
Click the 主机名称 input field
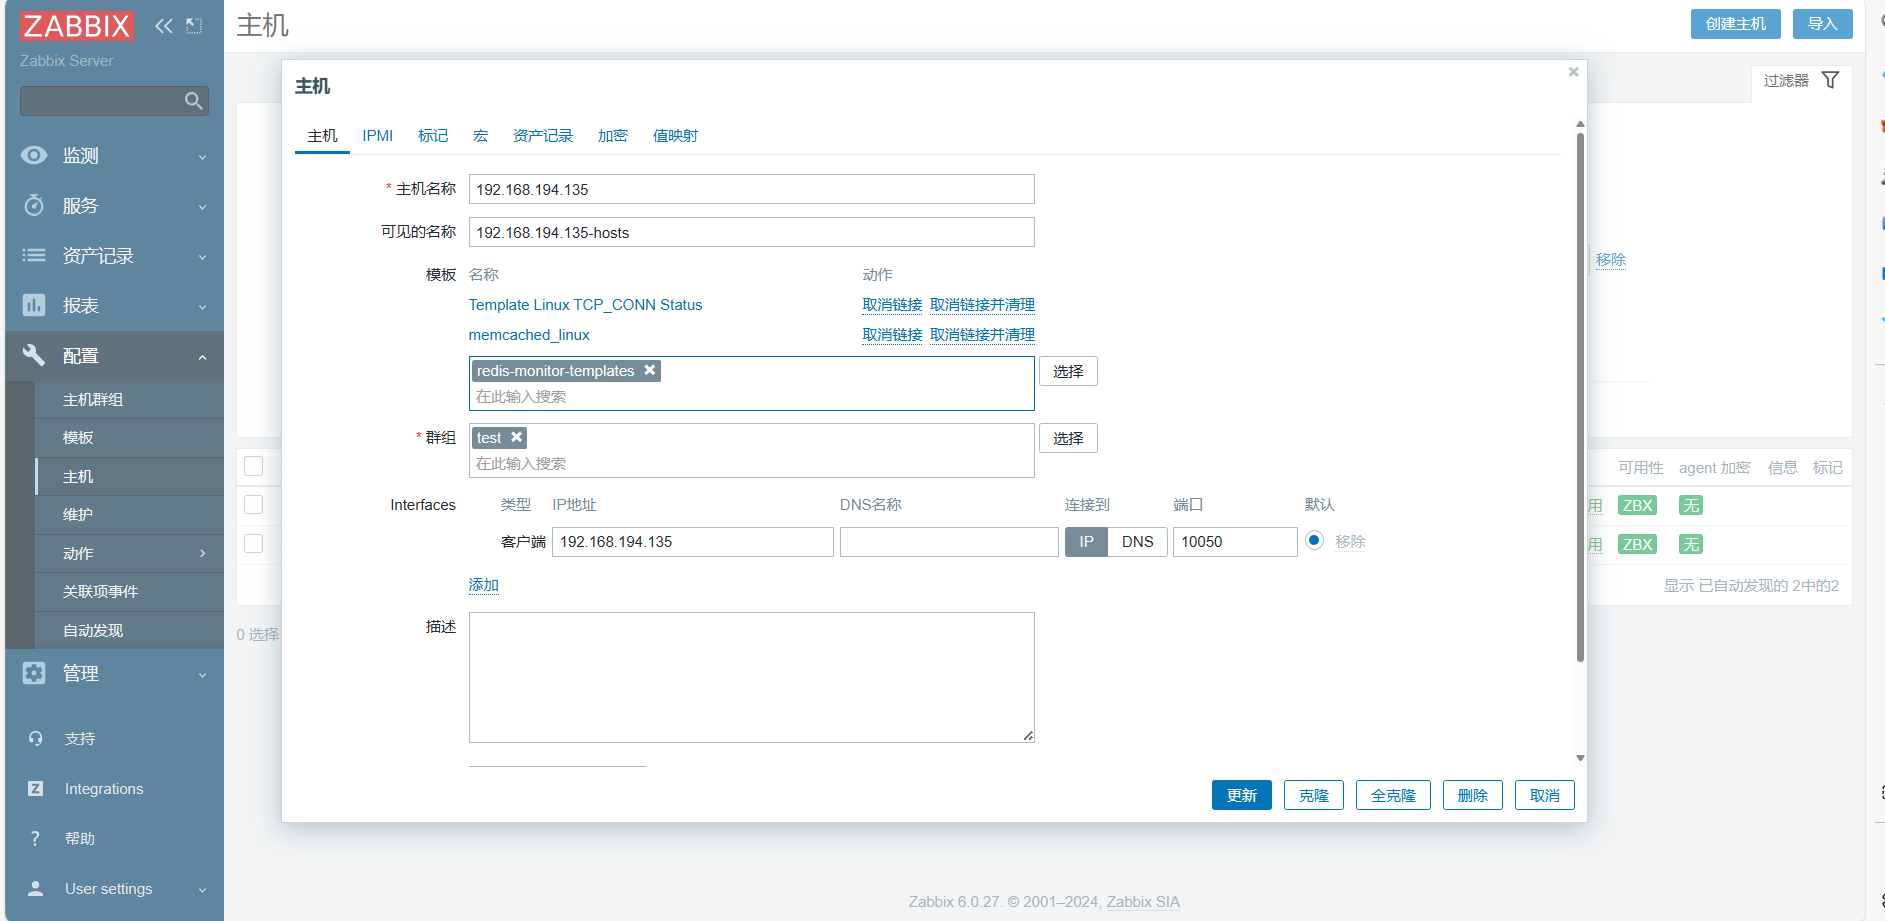(x=752, y=189)
